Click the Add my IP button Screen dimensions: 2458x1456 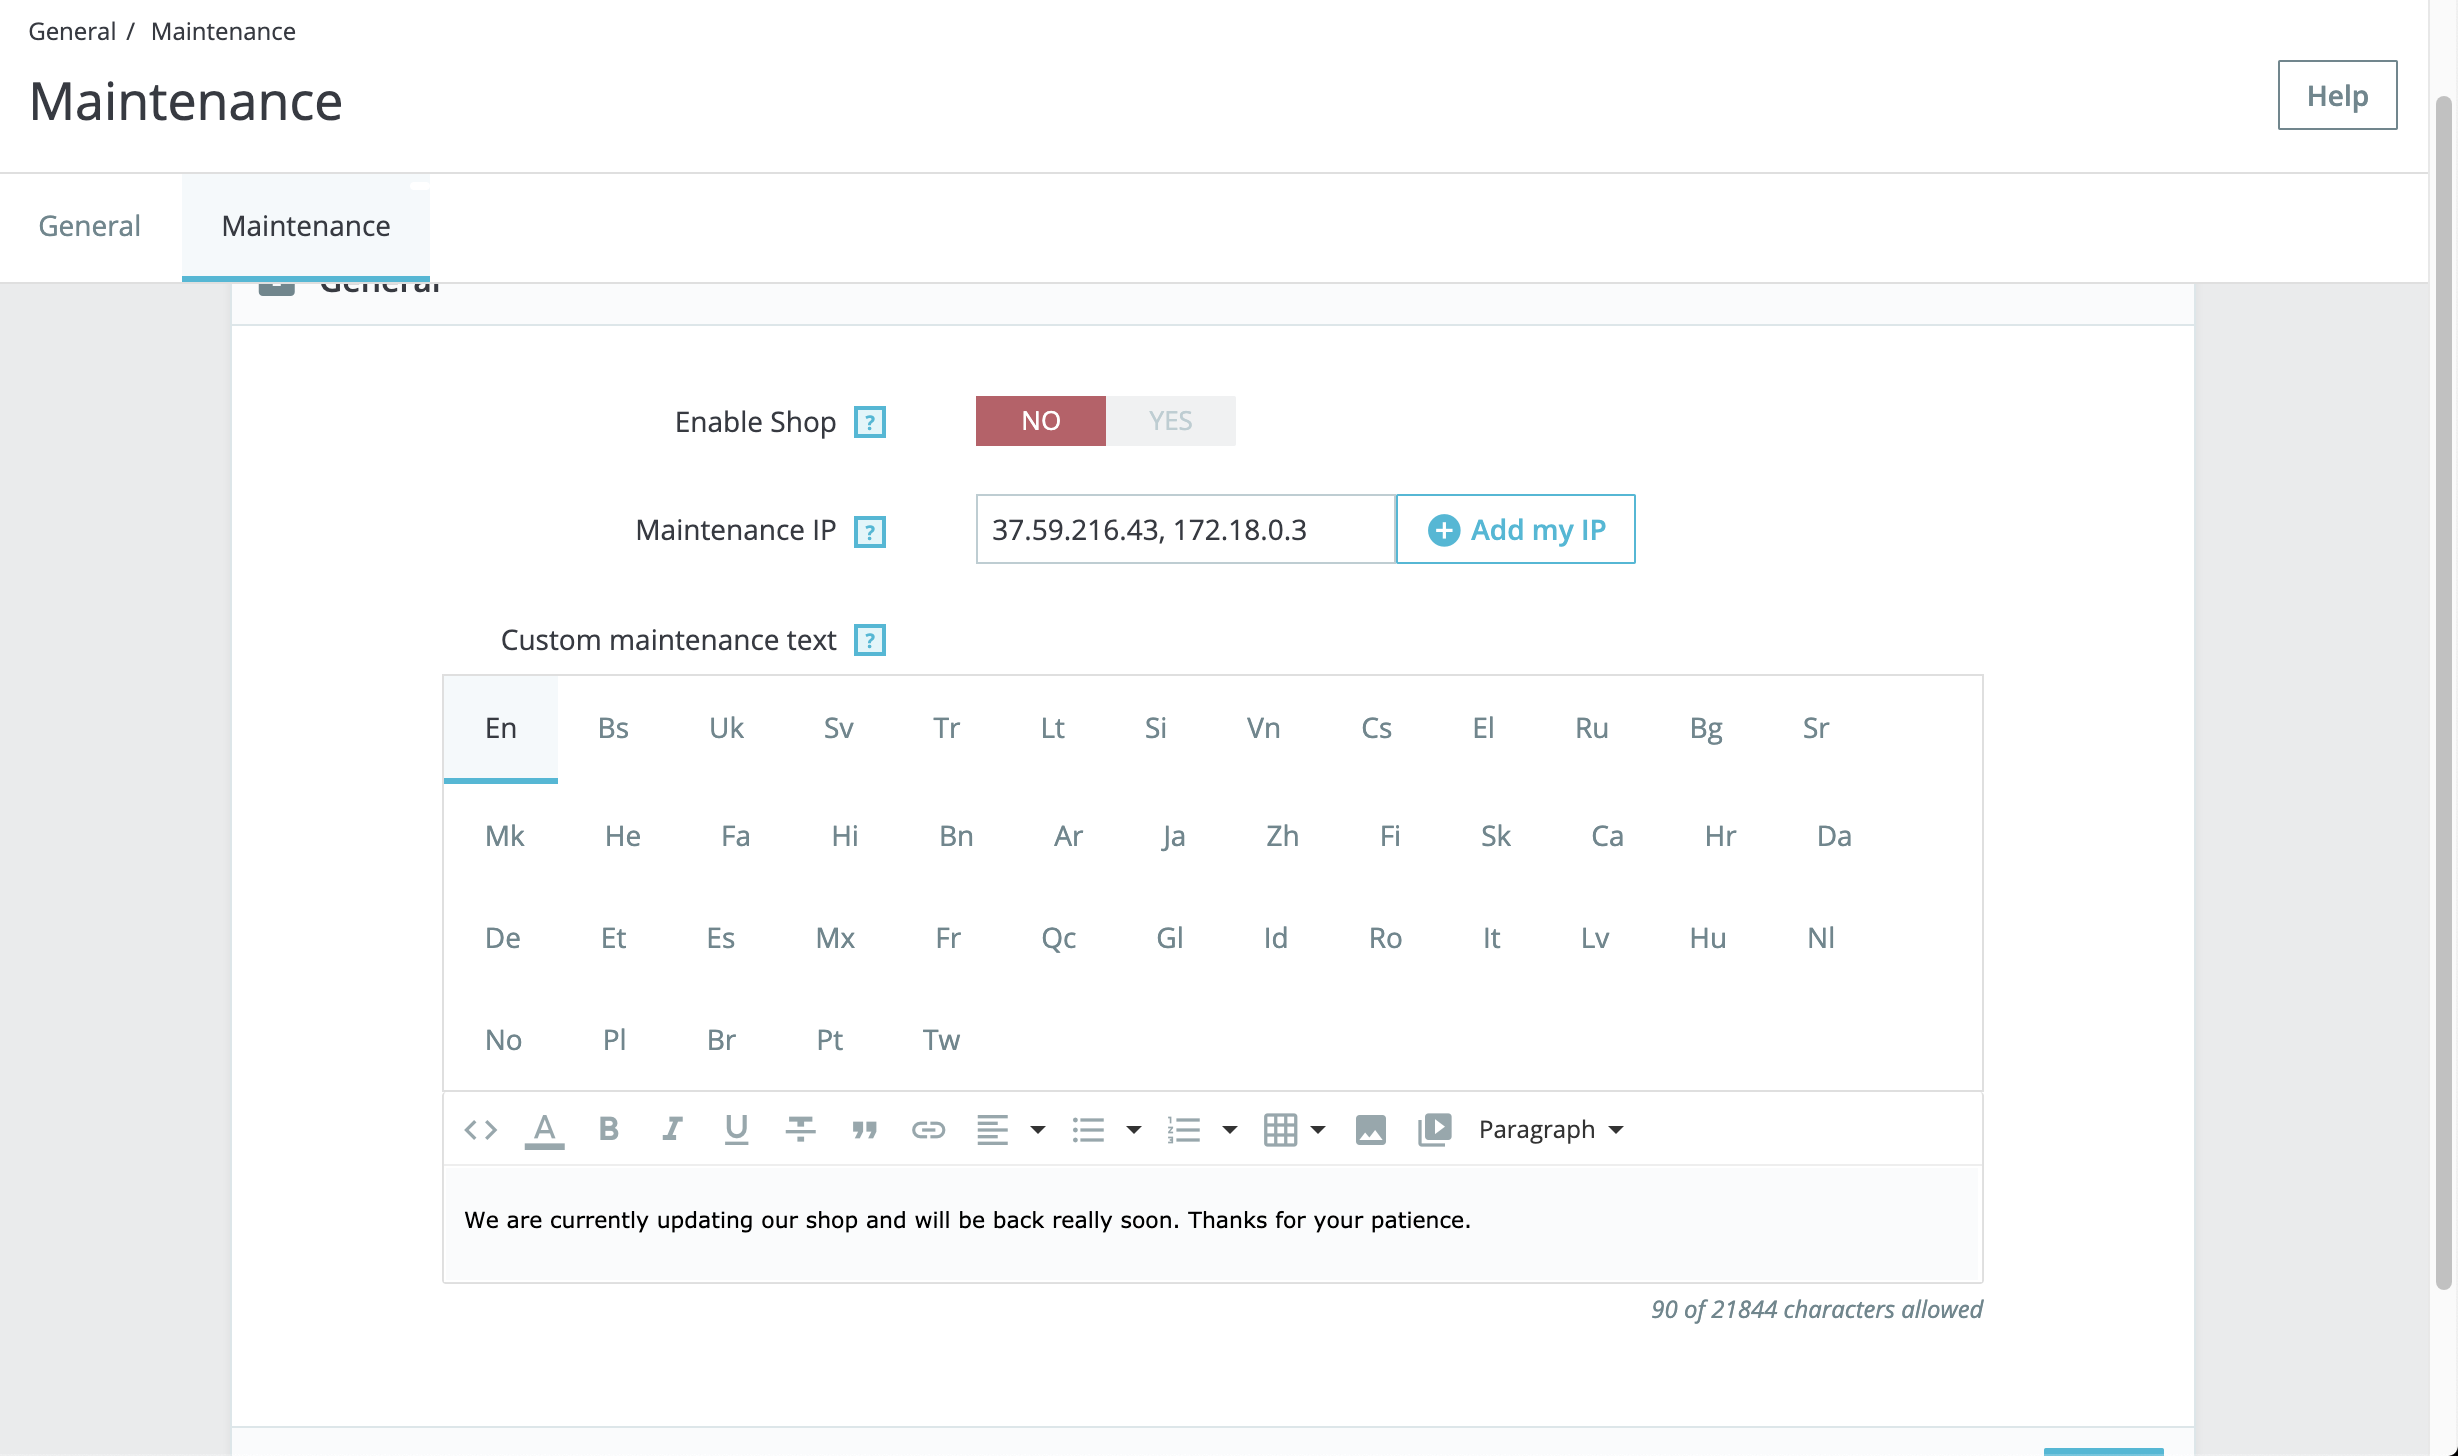pos(1515,530)
